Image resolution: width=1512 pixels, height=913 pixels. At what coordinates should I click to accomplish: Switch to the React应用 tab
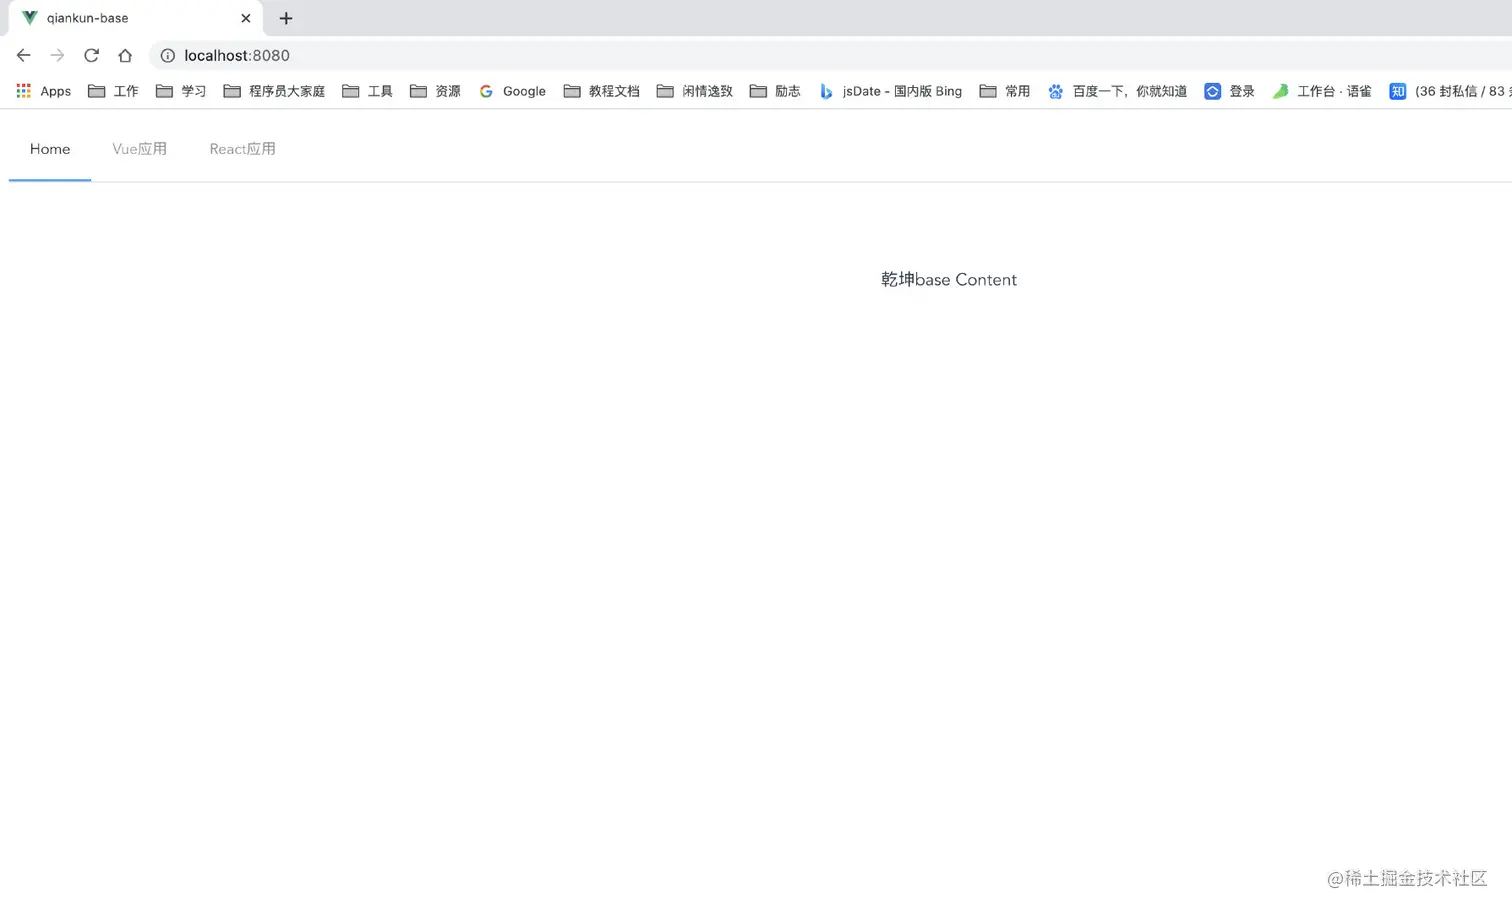tap(242, 149)
